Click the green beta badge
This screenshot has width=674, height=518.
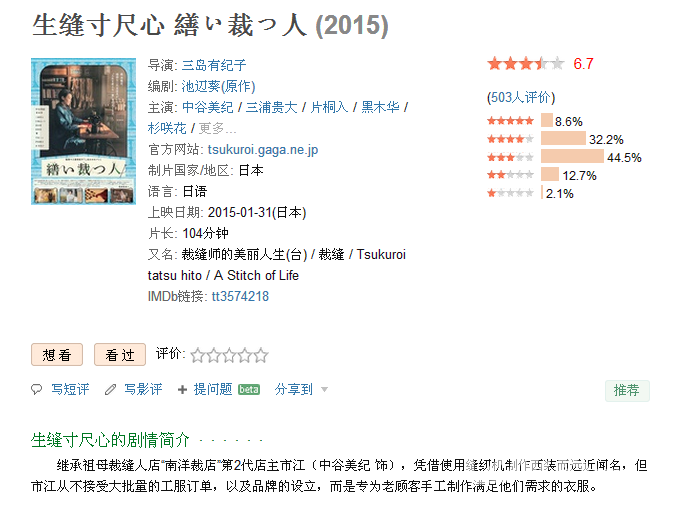[x=249, y=389]
